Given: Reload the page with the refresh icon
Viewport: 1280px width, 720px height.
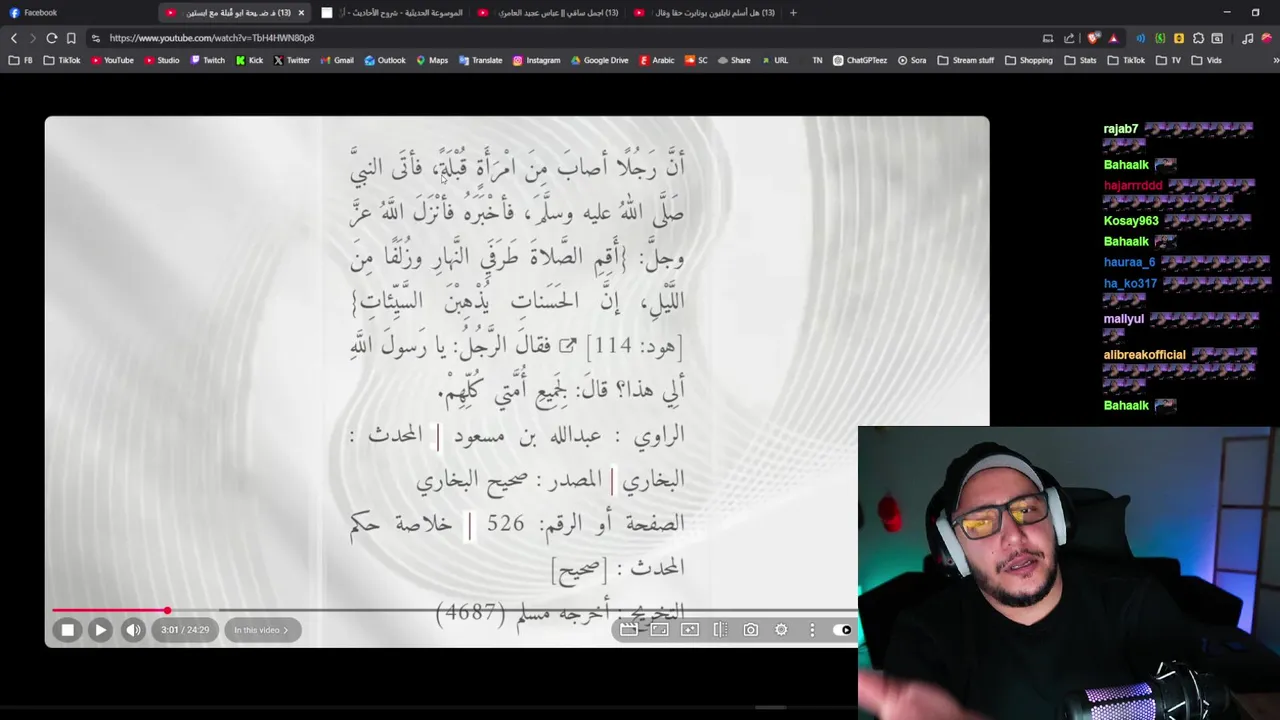Looking at the screenshot, I should point(52,38).
